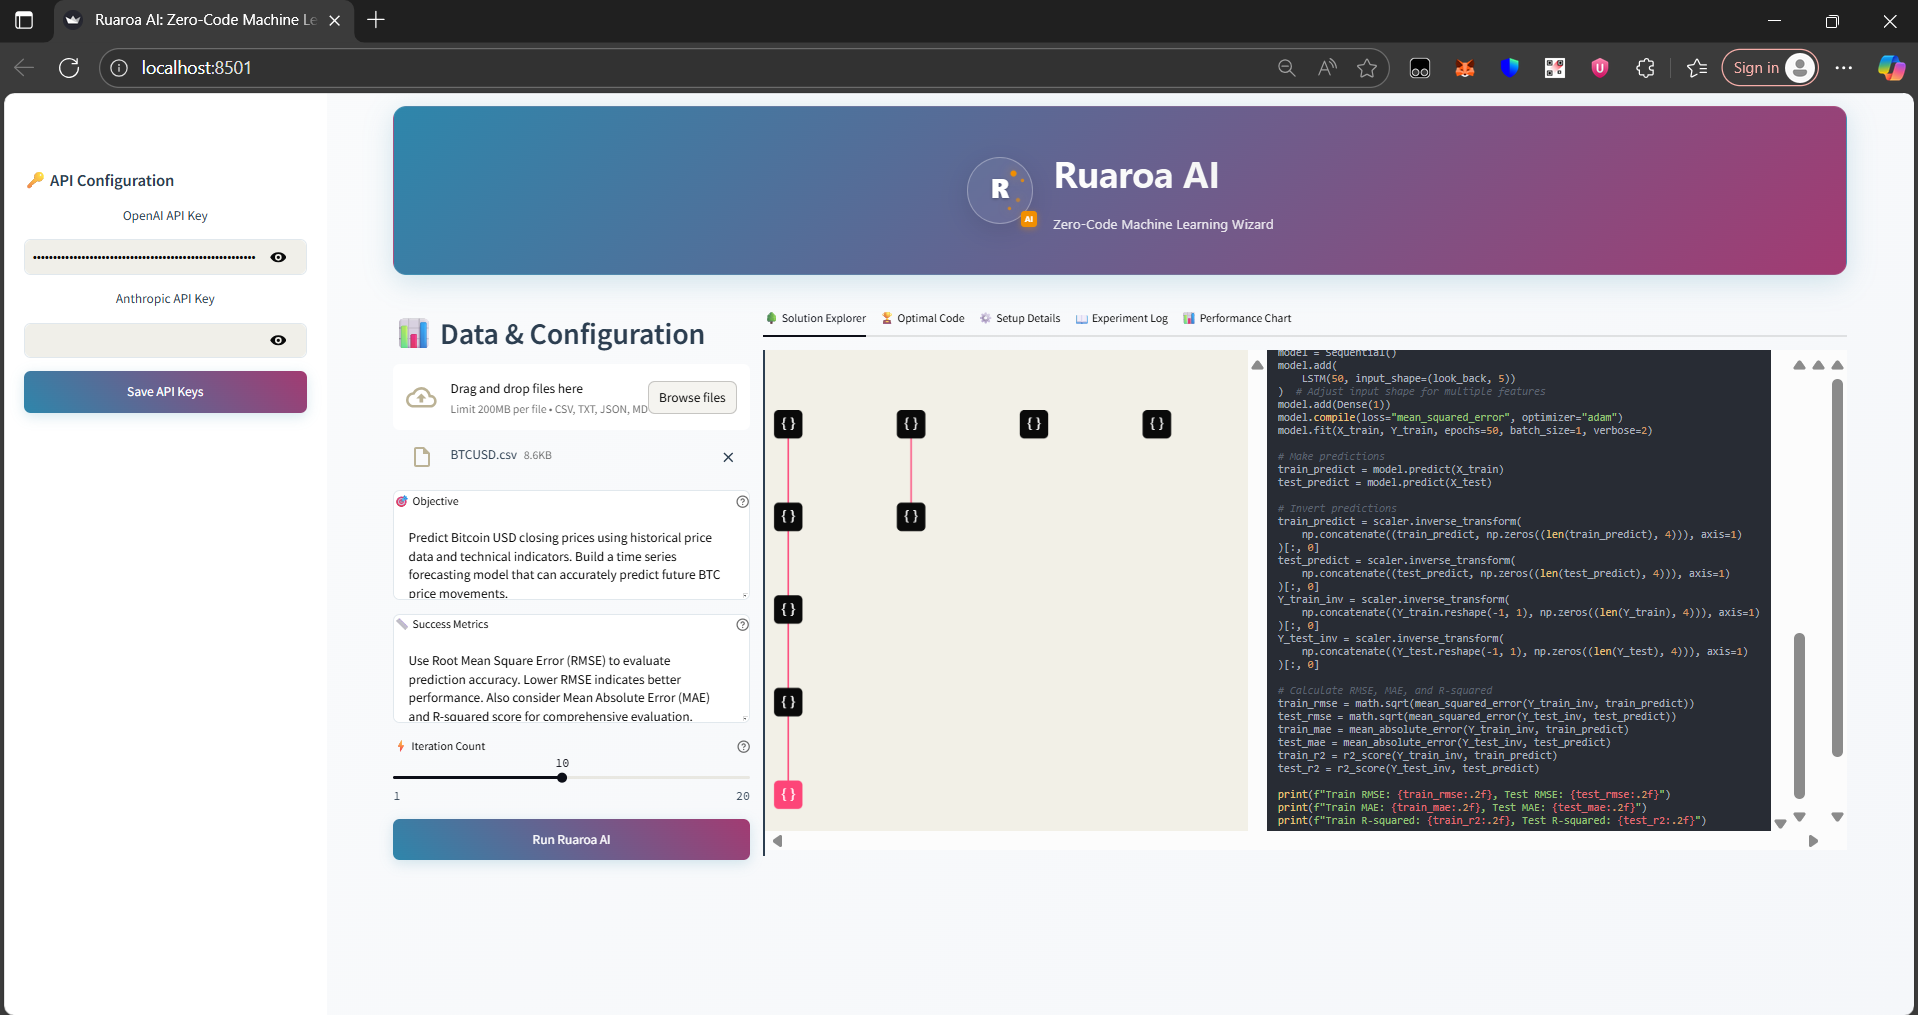Screen dimensions: 1918x1015
Task: Select the highlighted pink solution node
Action: 788,795
